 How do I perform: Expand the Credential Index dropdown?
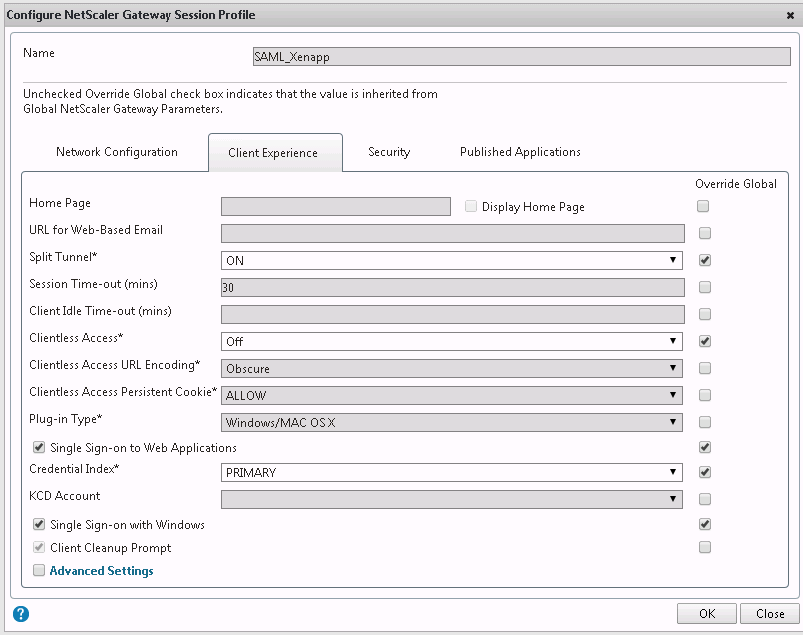[452, 473]
